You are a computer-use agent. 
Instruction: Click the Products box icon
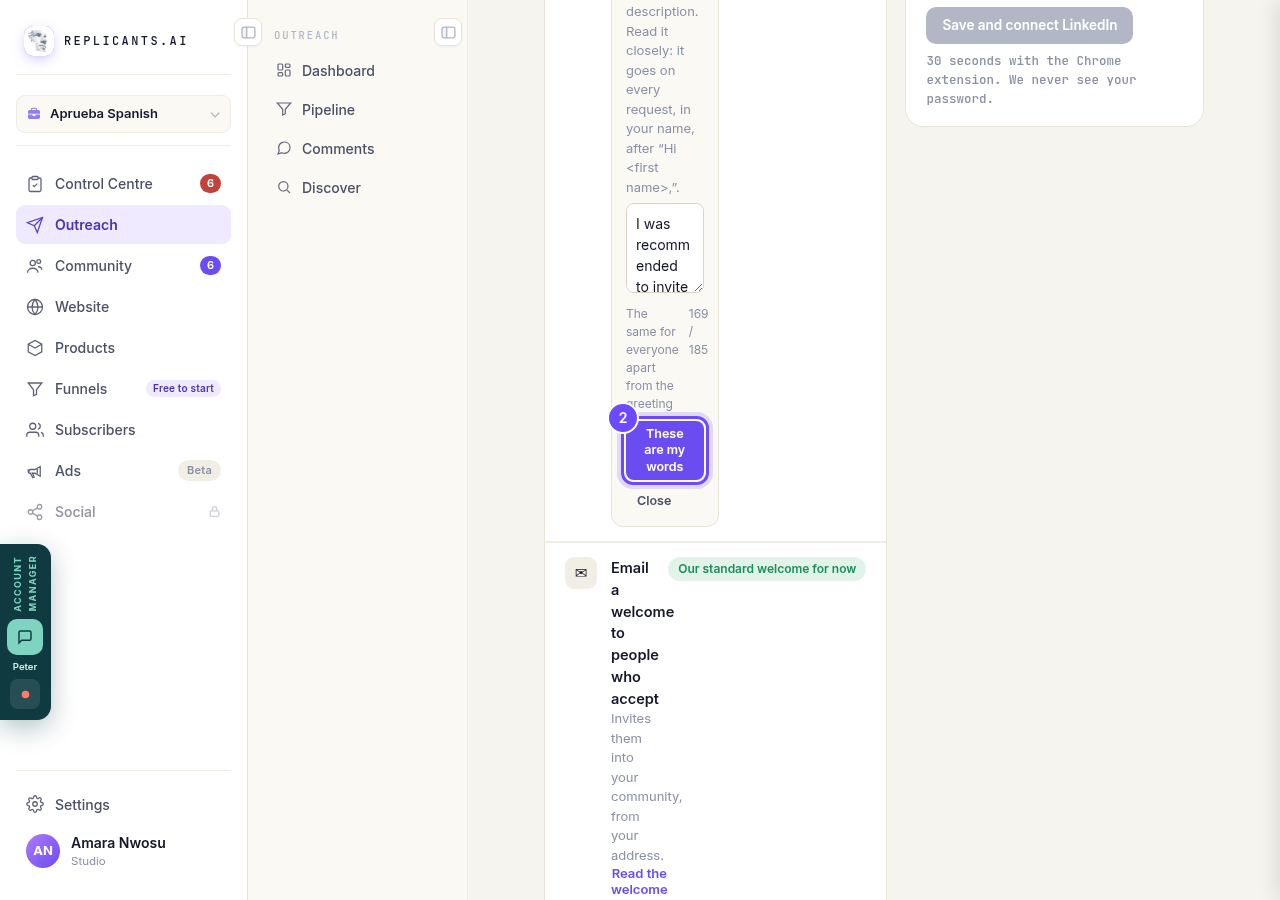click(35, 348)
